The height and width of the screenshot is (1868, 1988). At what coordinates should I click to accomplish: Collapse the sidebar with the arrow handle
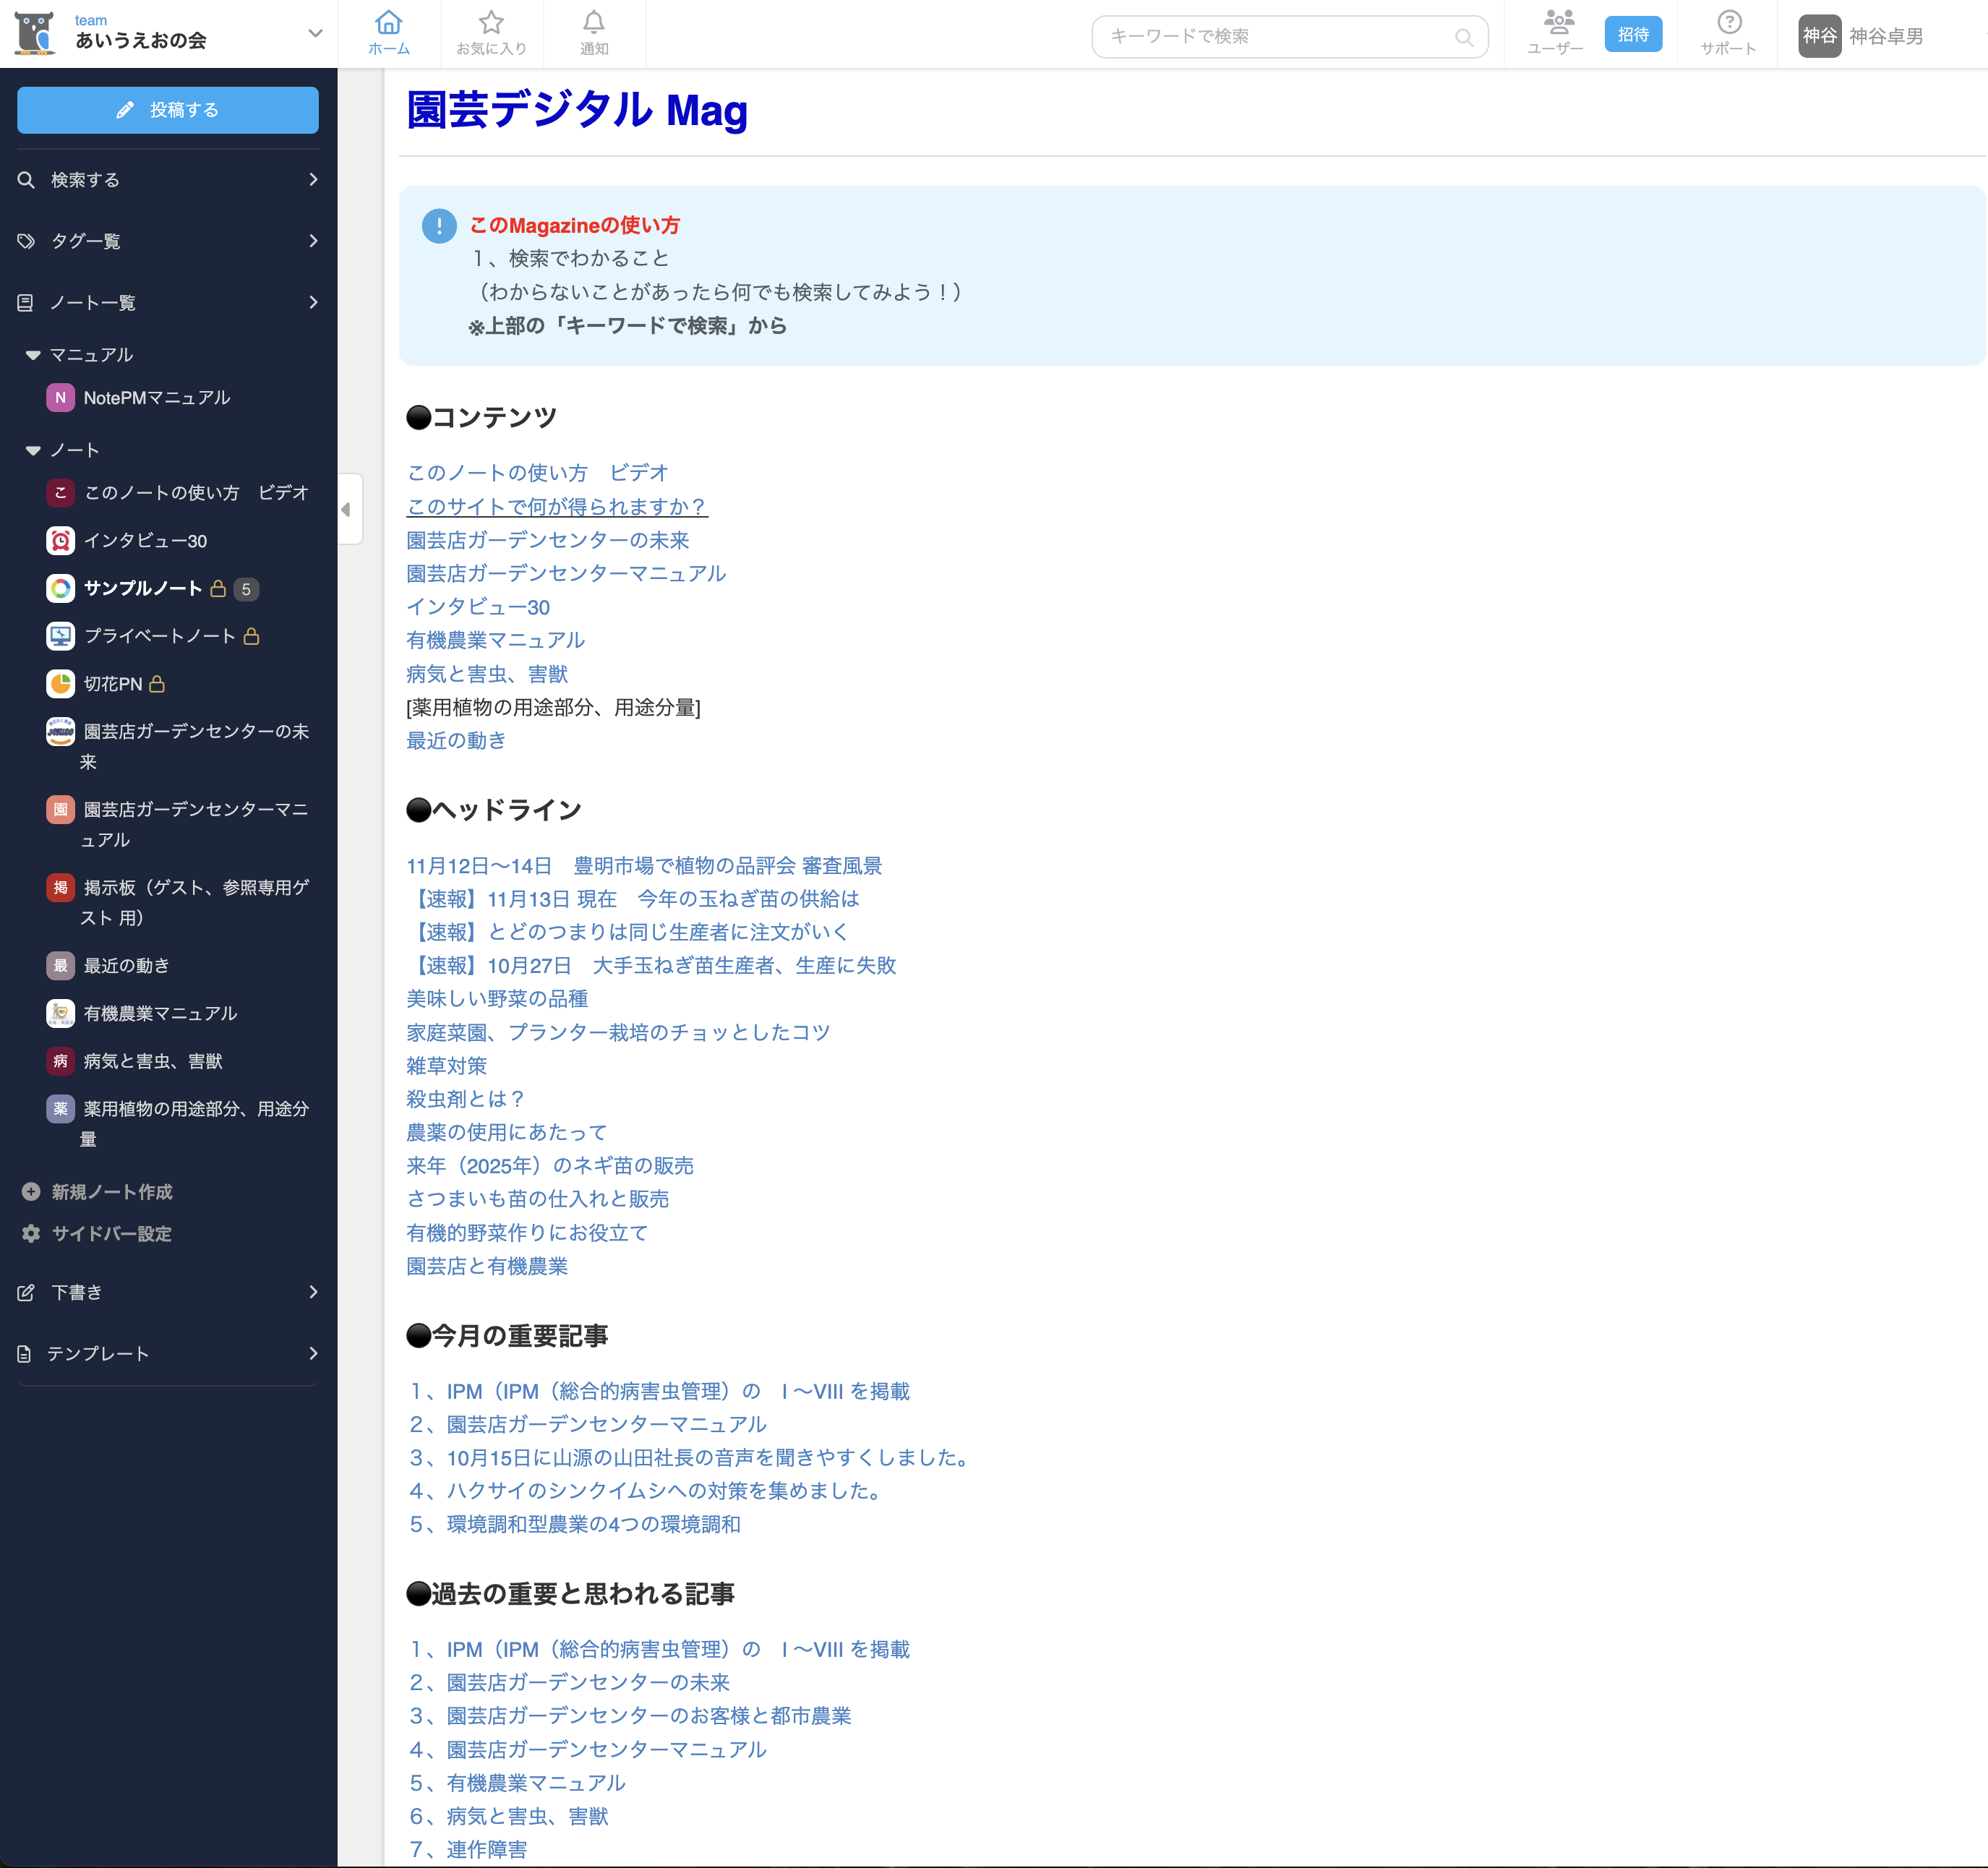point(347,510)
